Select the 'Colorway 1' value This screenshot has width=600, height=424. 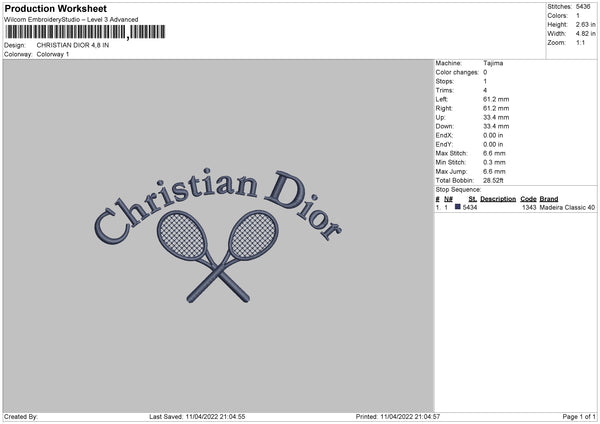(x=53, y=54)
